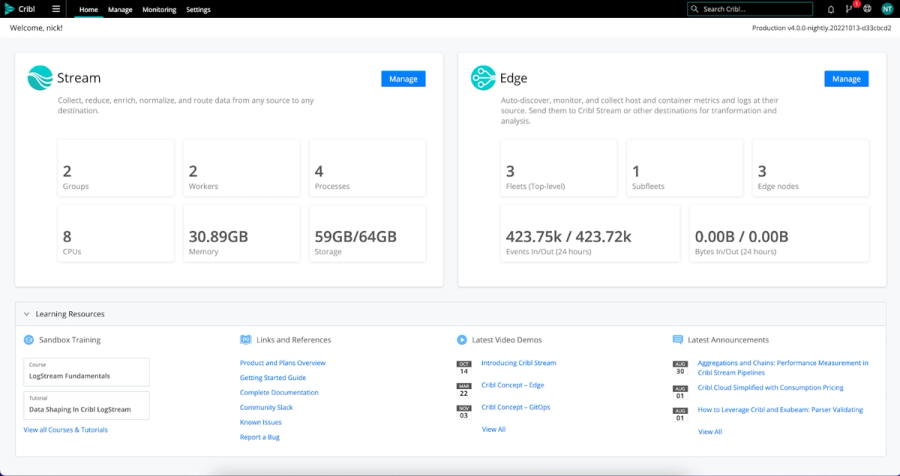
Task: Open the Memory 30.89GB tile
Action: click(242, 234)
